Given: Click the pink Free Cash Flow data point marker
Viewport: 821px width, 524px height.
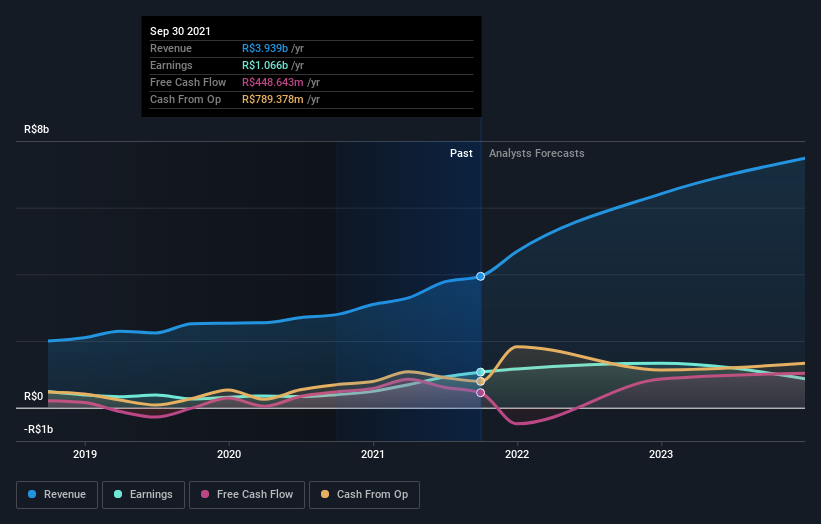Looking at the screenshot, I should pos(481,393).
